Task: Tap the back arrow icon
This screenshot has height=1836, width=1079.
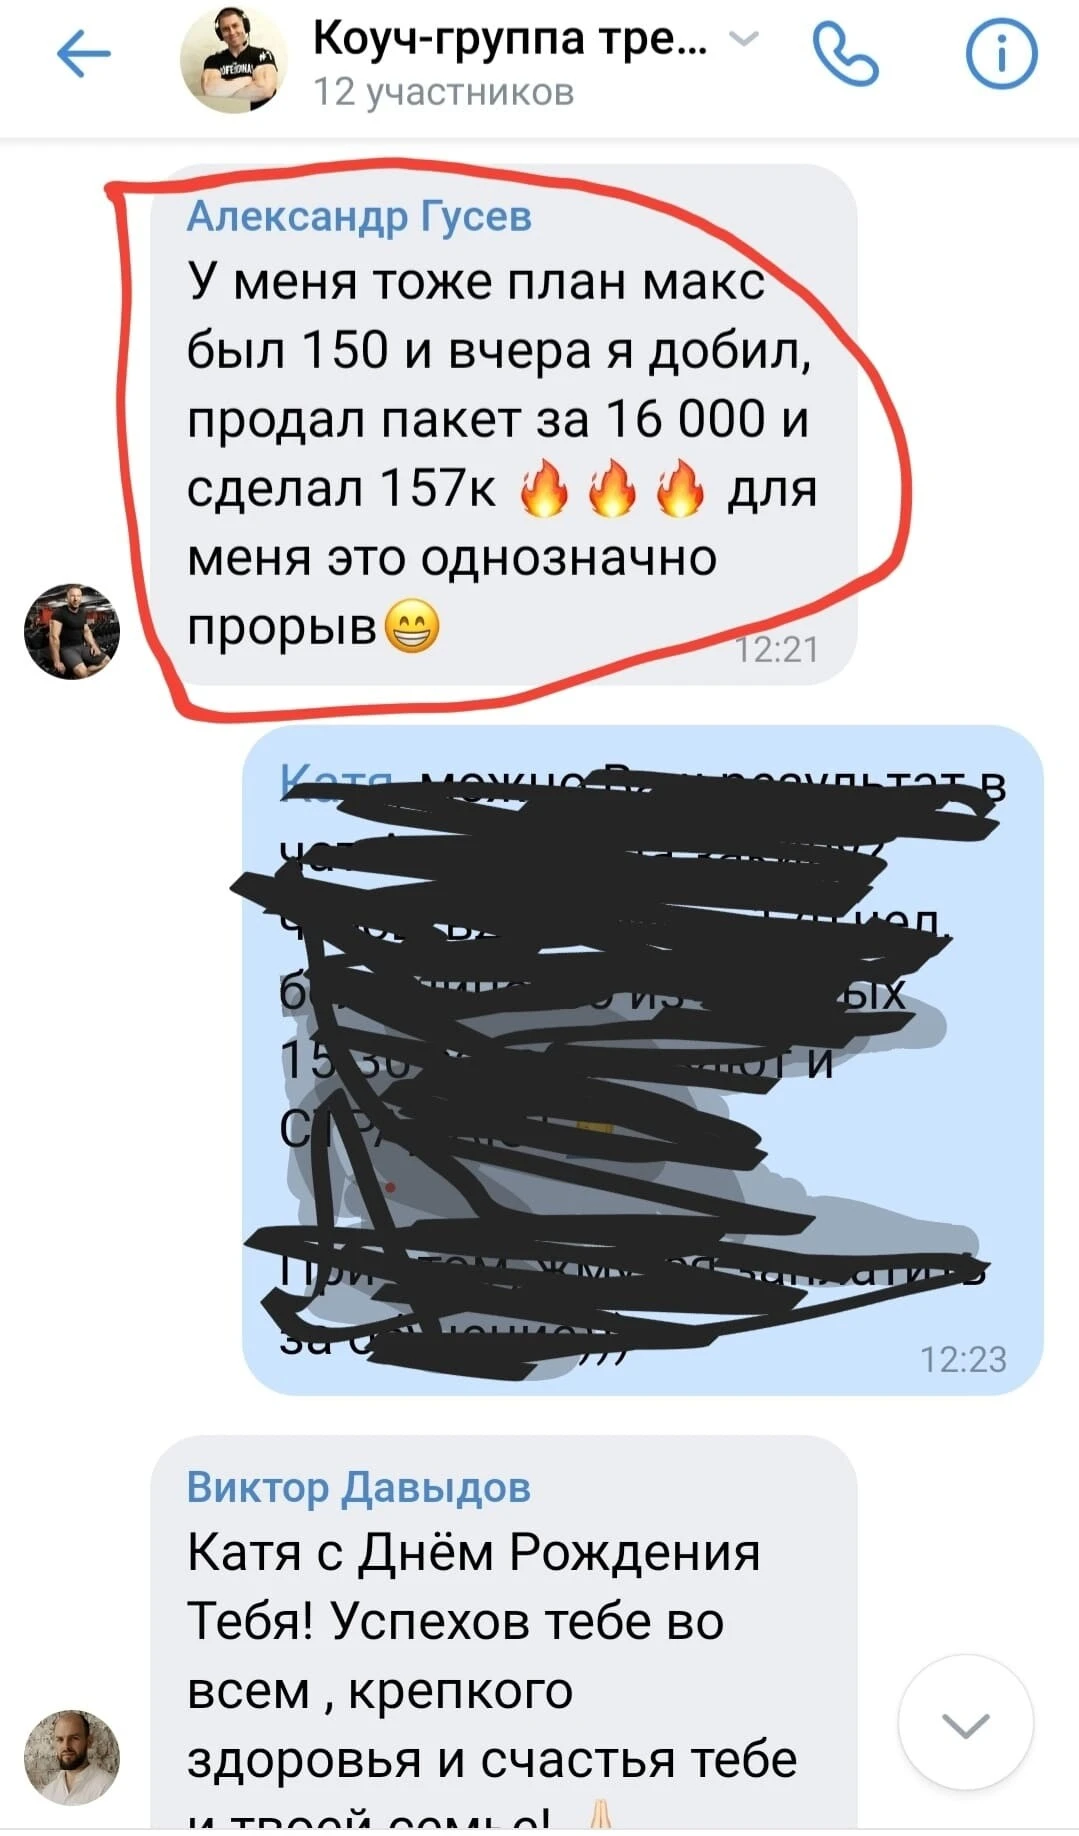Action: [83, 54]
